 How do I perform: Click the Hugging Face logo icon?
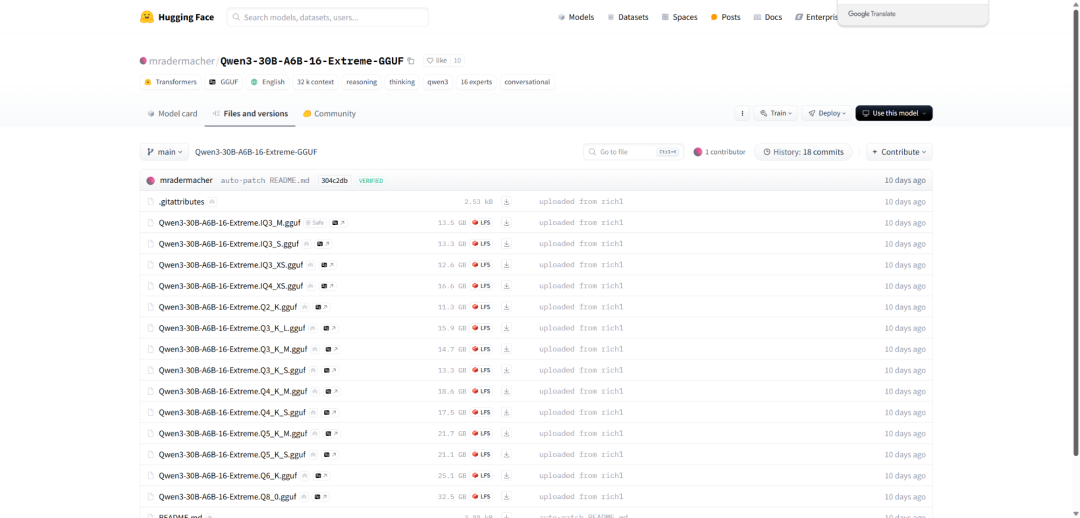[146, 17]
